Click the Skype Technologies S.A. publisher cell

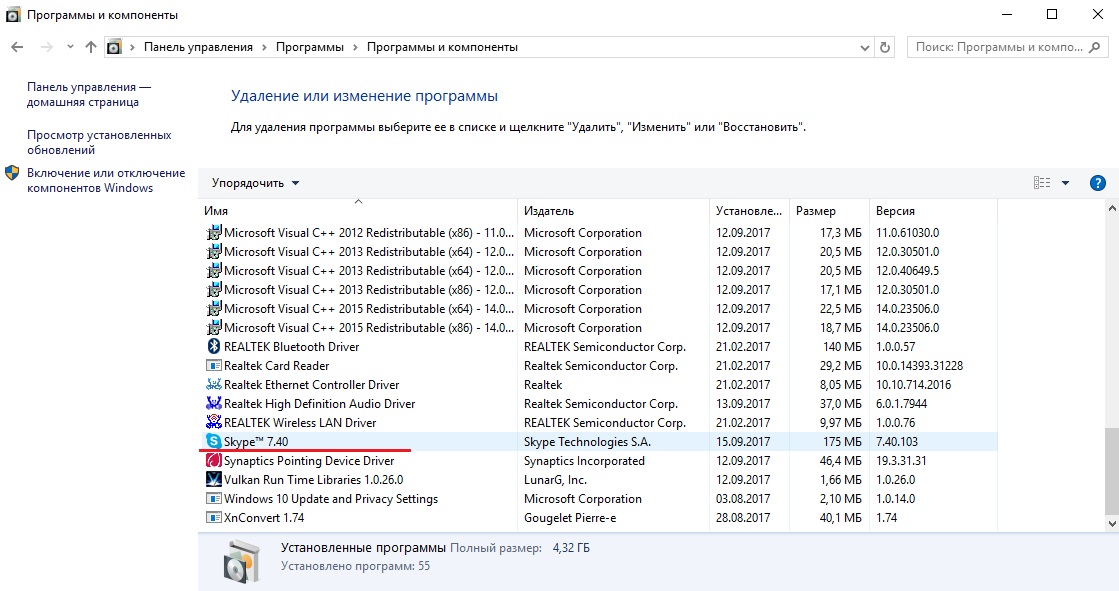[587, 442]
